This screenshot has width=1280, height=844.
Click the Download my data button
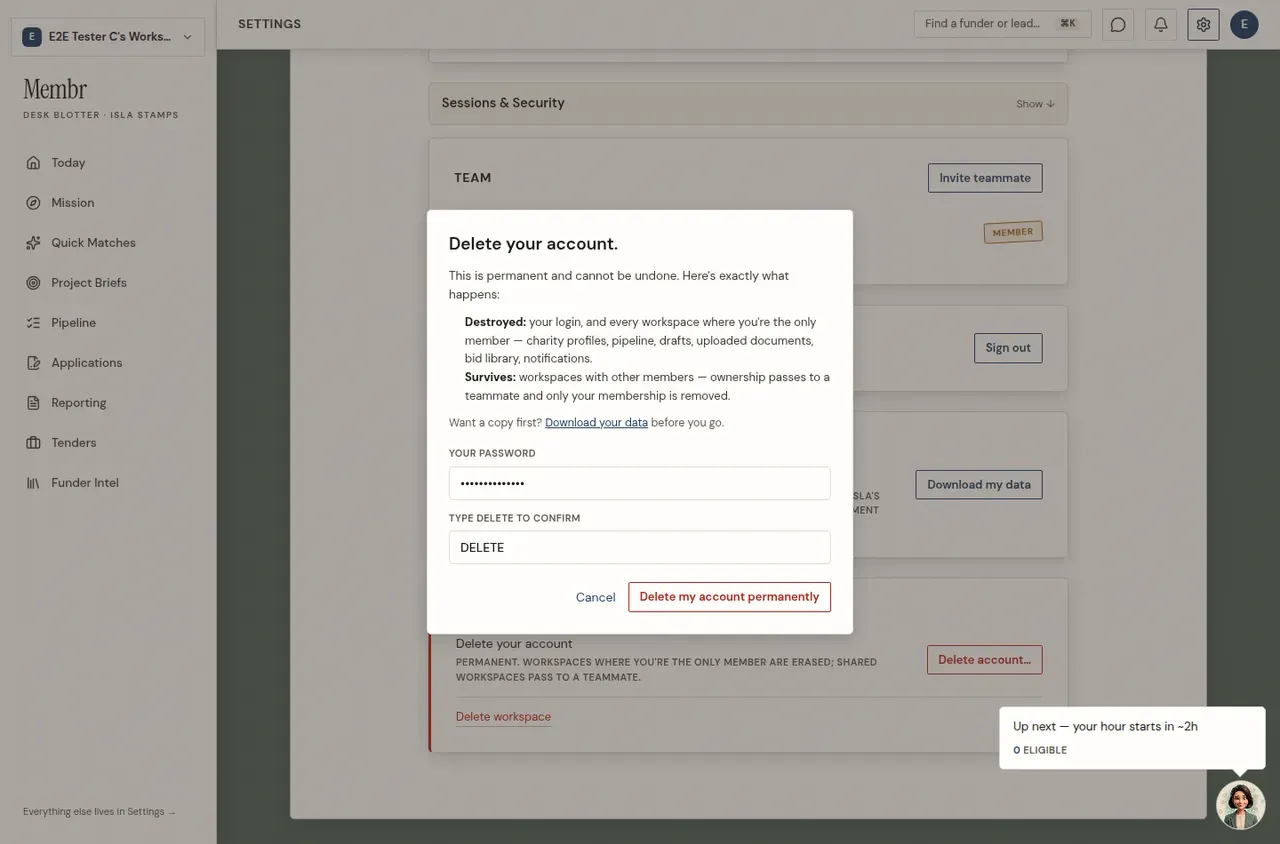pyautogui.click(x=979, y=485)
